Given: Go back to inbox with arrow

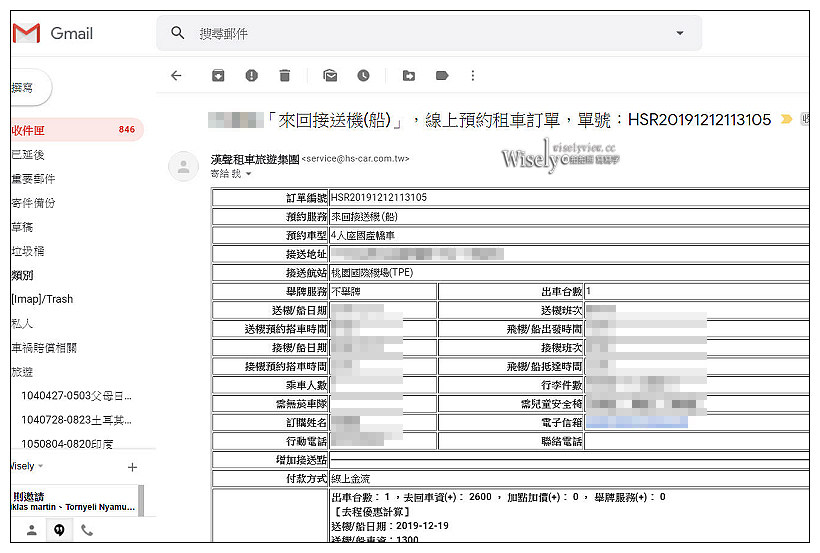Looking at the screenshot, I should [x=176, y=76].
